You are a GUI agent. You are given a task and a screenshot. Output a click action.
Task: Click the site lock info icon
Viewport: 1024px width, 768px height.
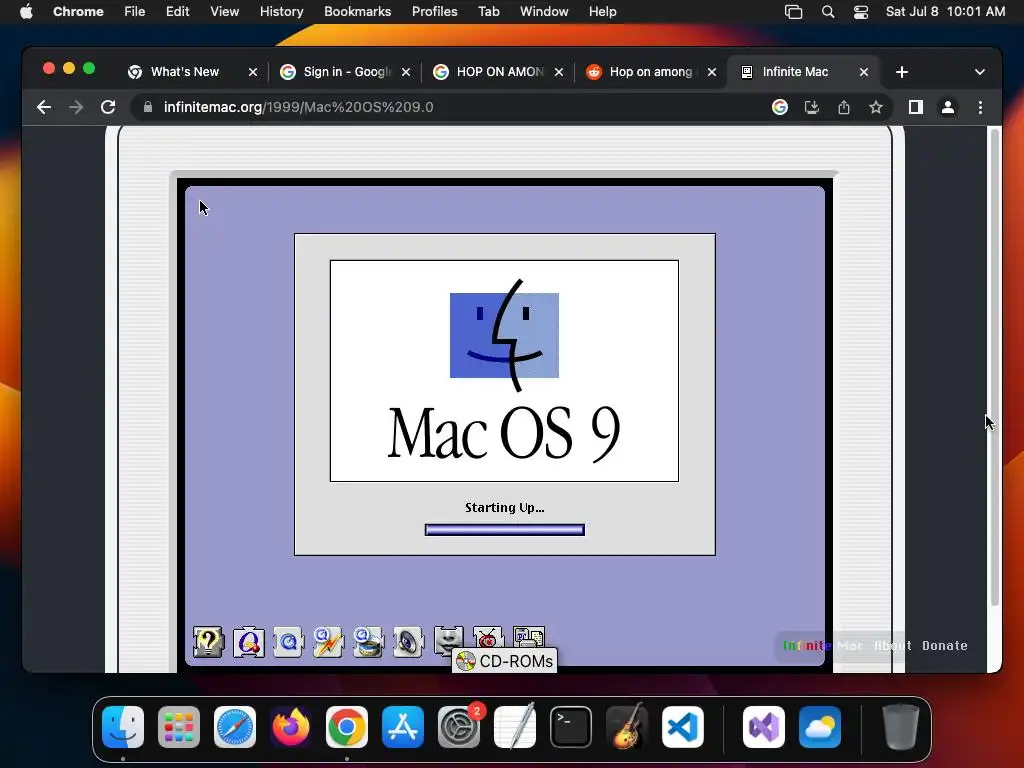click(148, 107)
